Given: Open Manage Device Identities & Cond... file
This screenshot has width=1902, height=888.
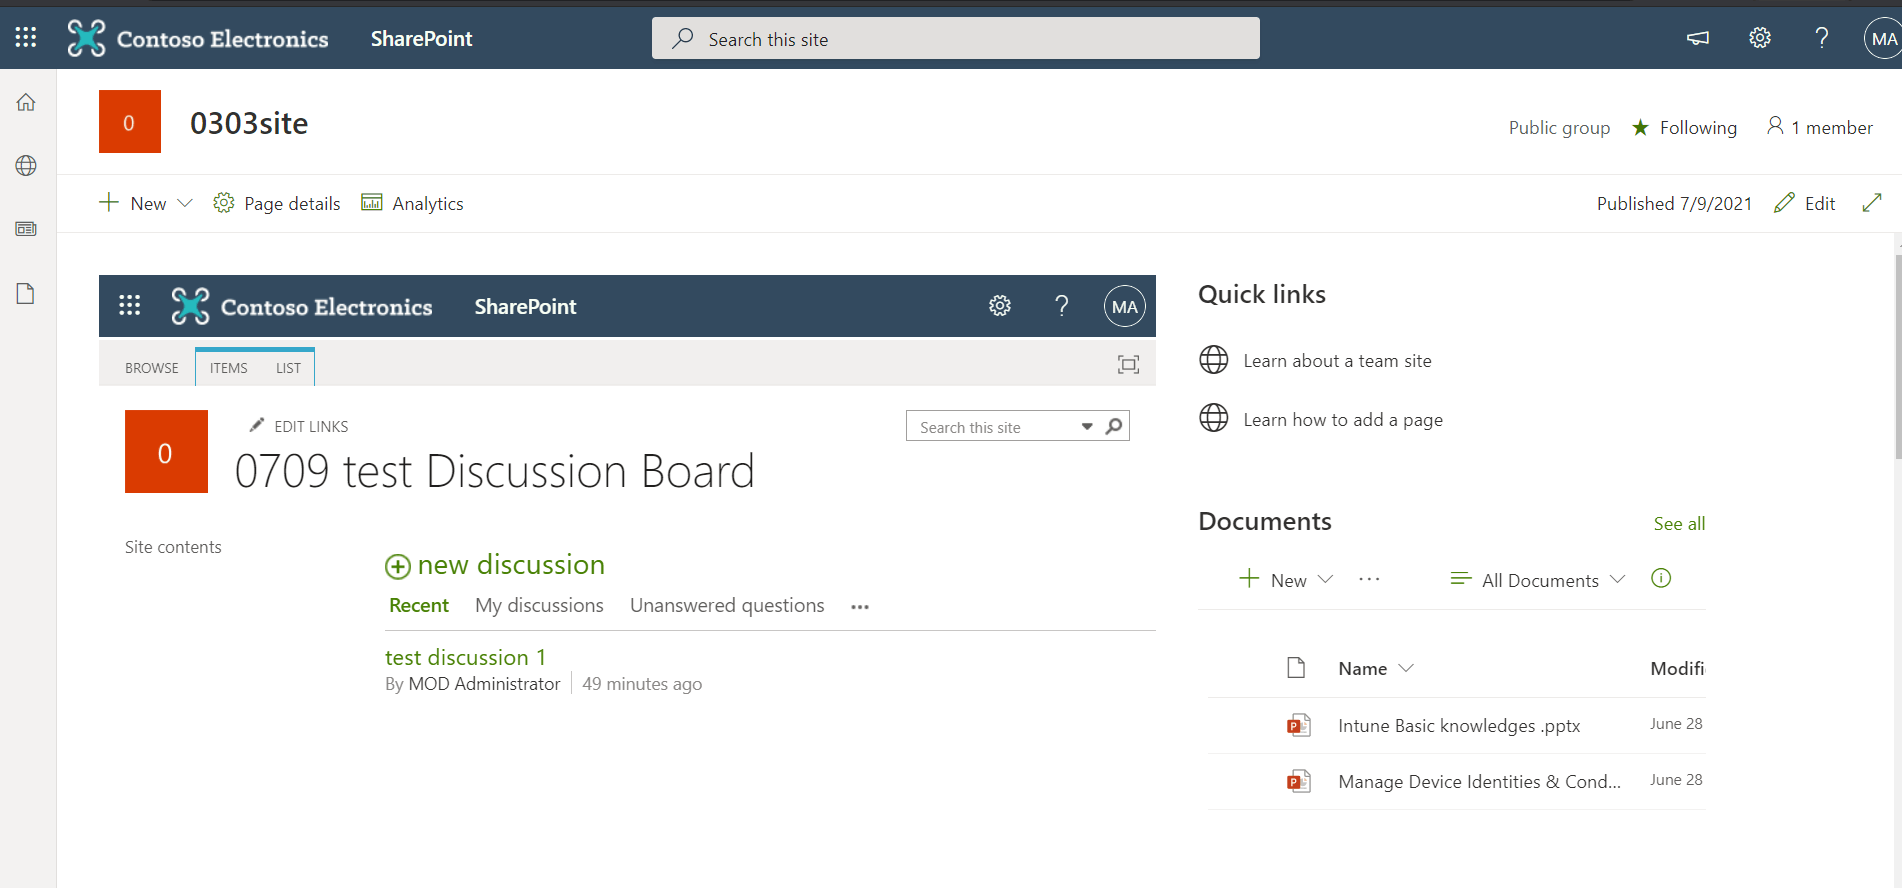Looking at the screenshot, I should [x=1480, y=782].
